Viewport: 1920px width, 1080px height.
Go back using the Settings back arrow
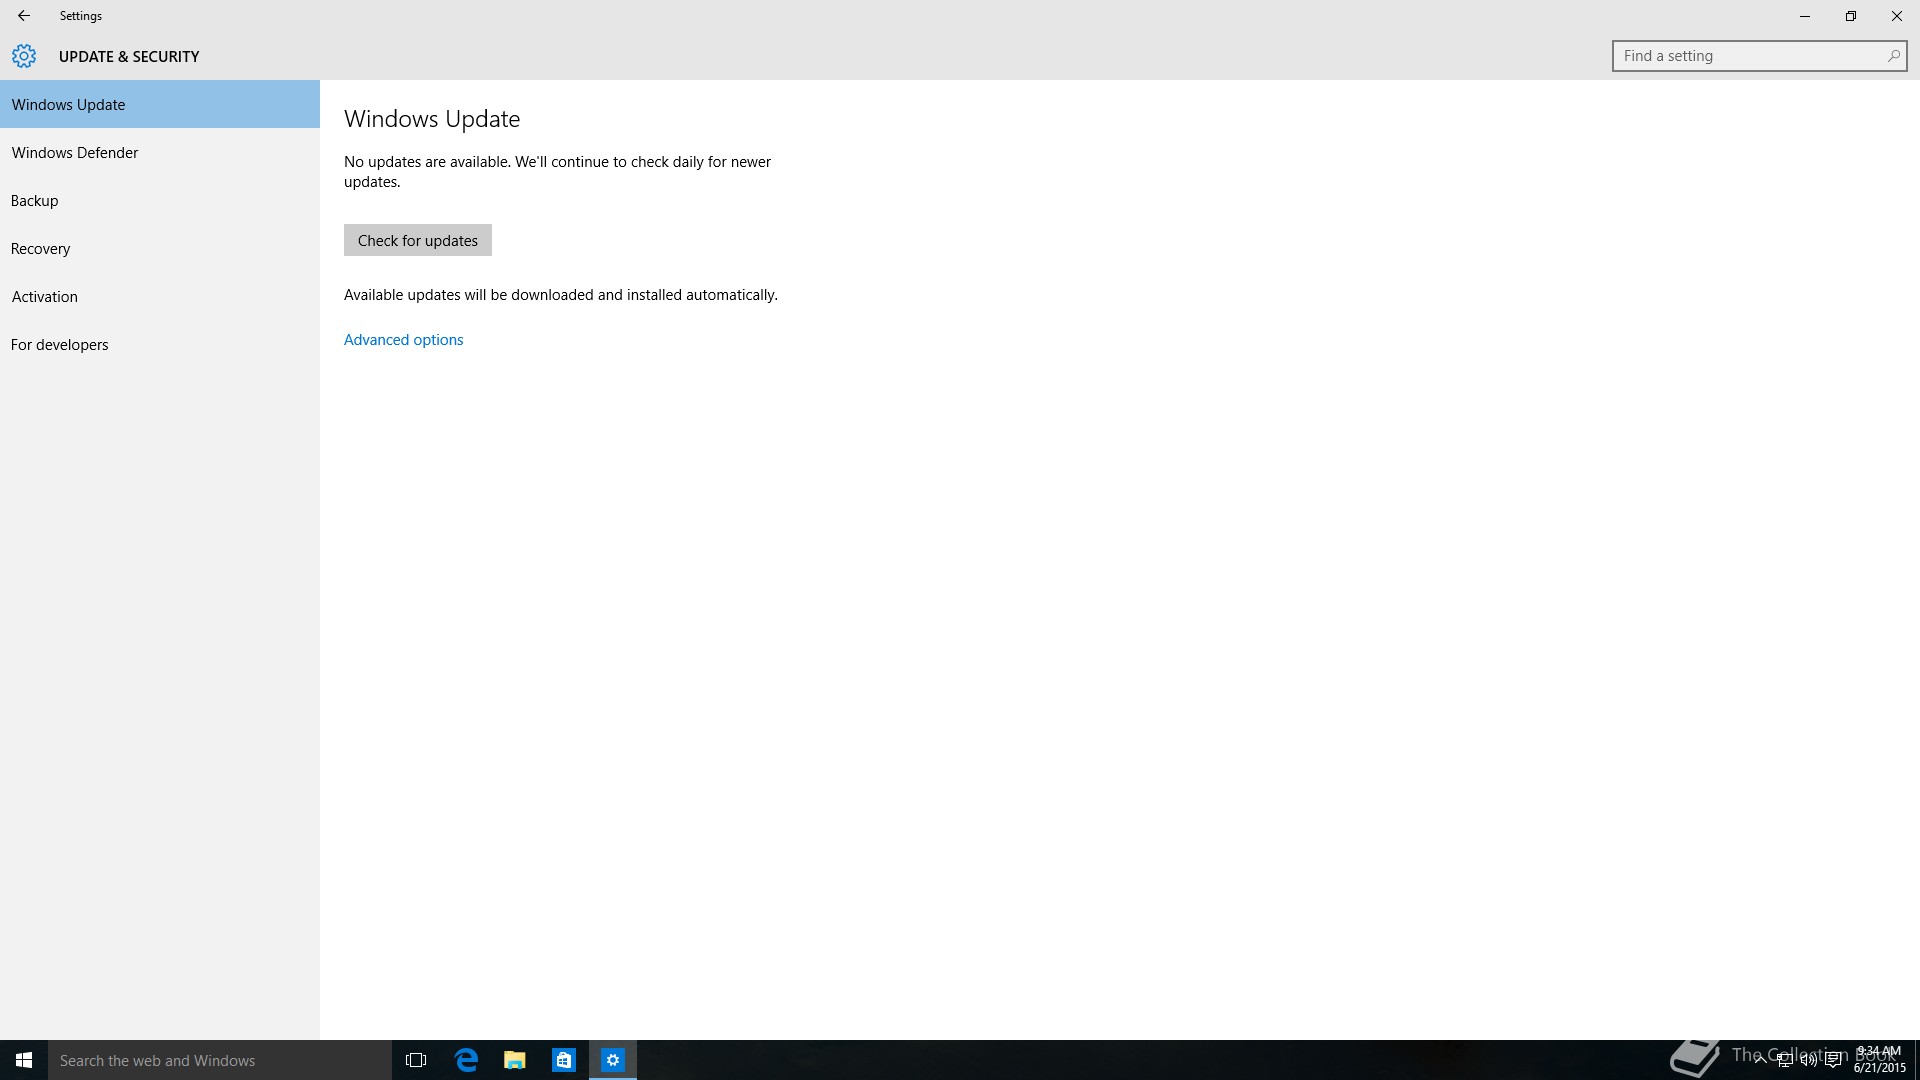tap(24, 16)
